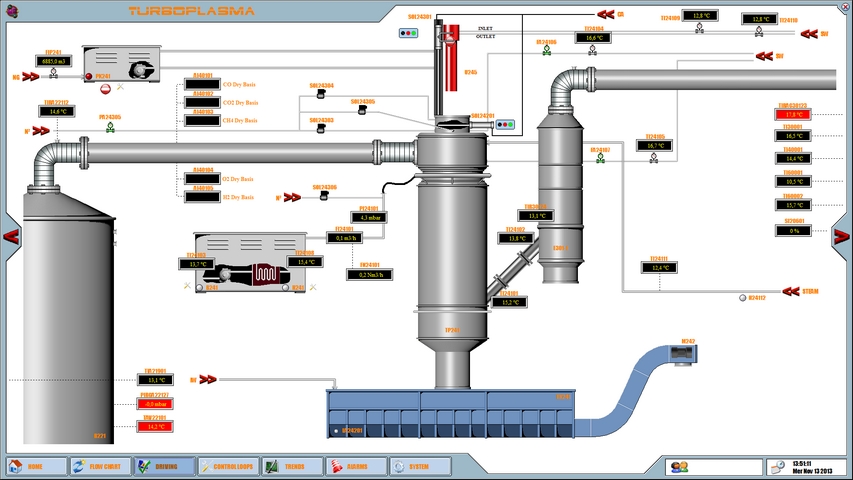Click the NG inlet red arrows
The width and height of the screenshot is (853, 480).
coord(31,77)
